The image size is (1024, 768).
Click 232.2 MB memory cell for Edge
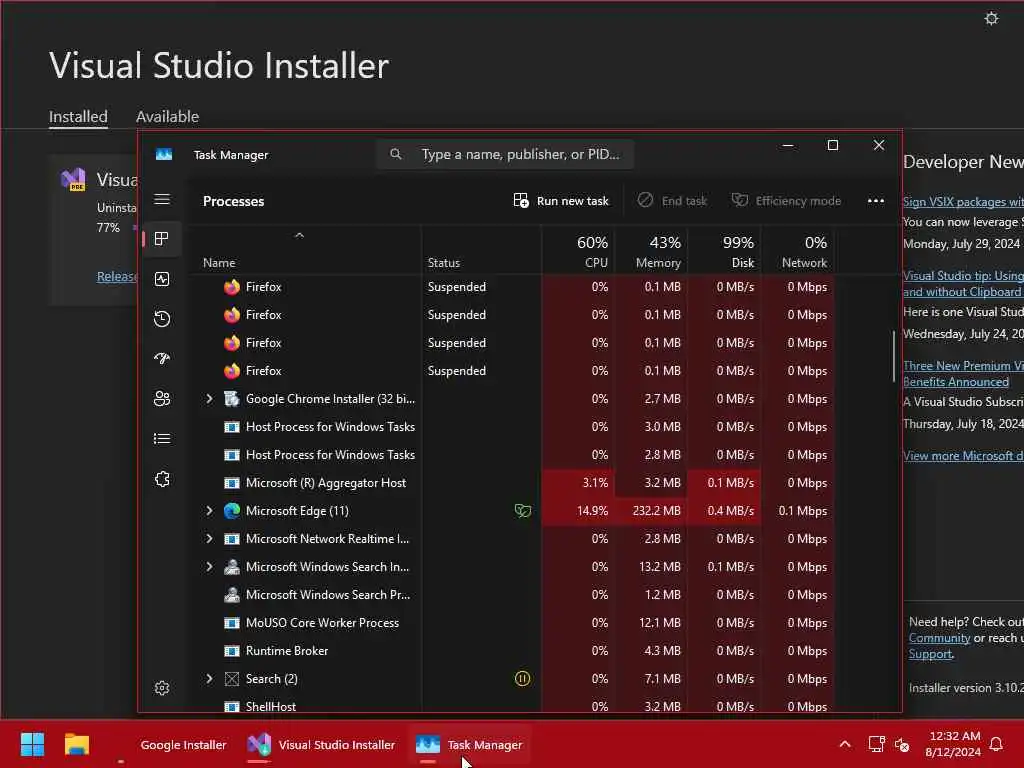coord(651,511)
